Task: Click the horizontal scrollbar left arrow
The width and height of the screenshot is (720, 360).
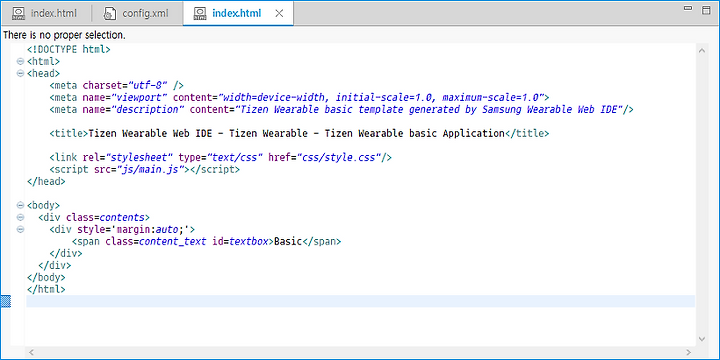Action: coord(31,352)
